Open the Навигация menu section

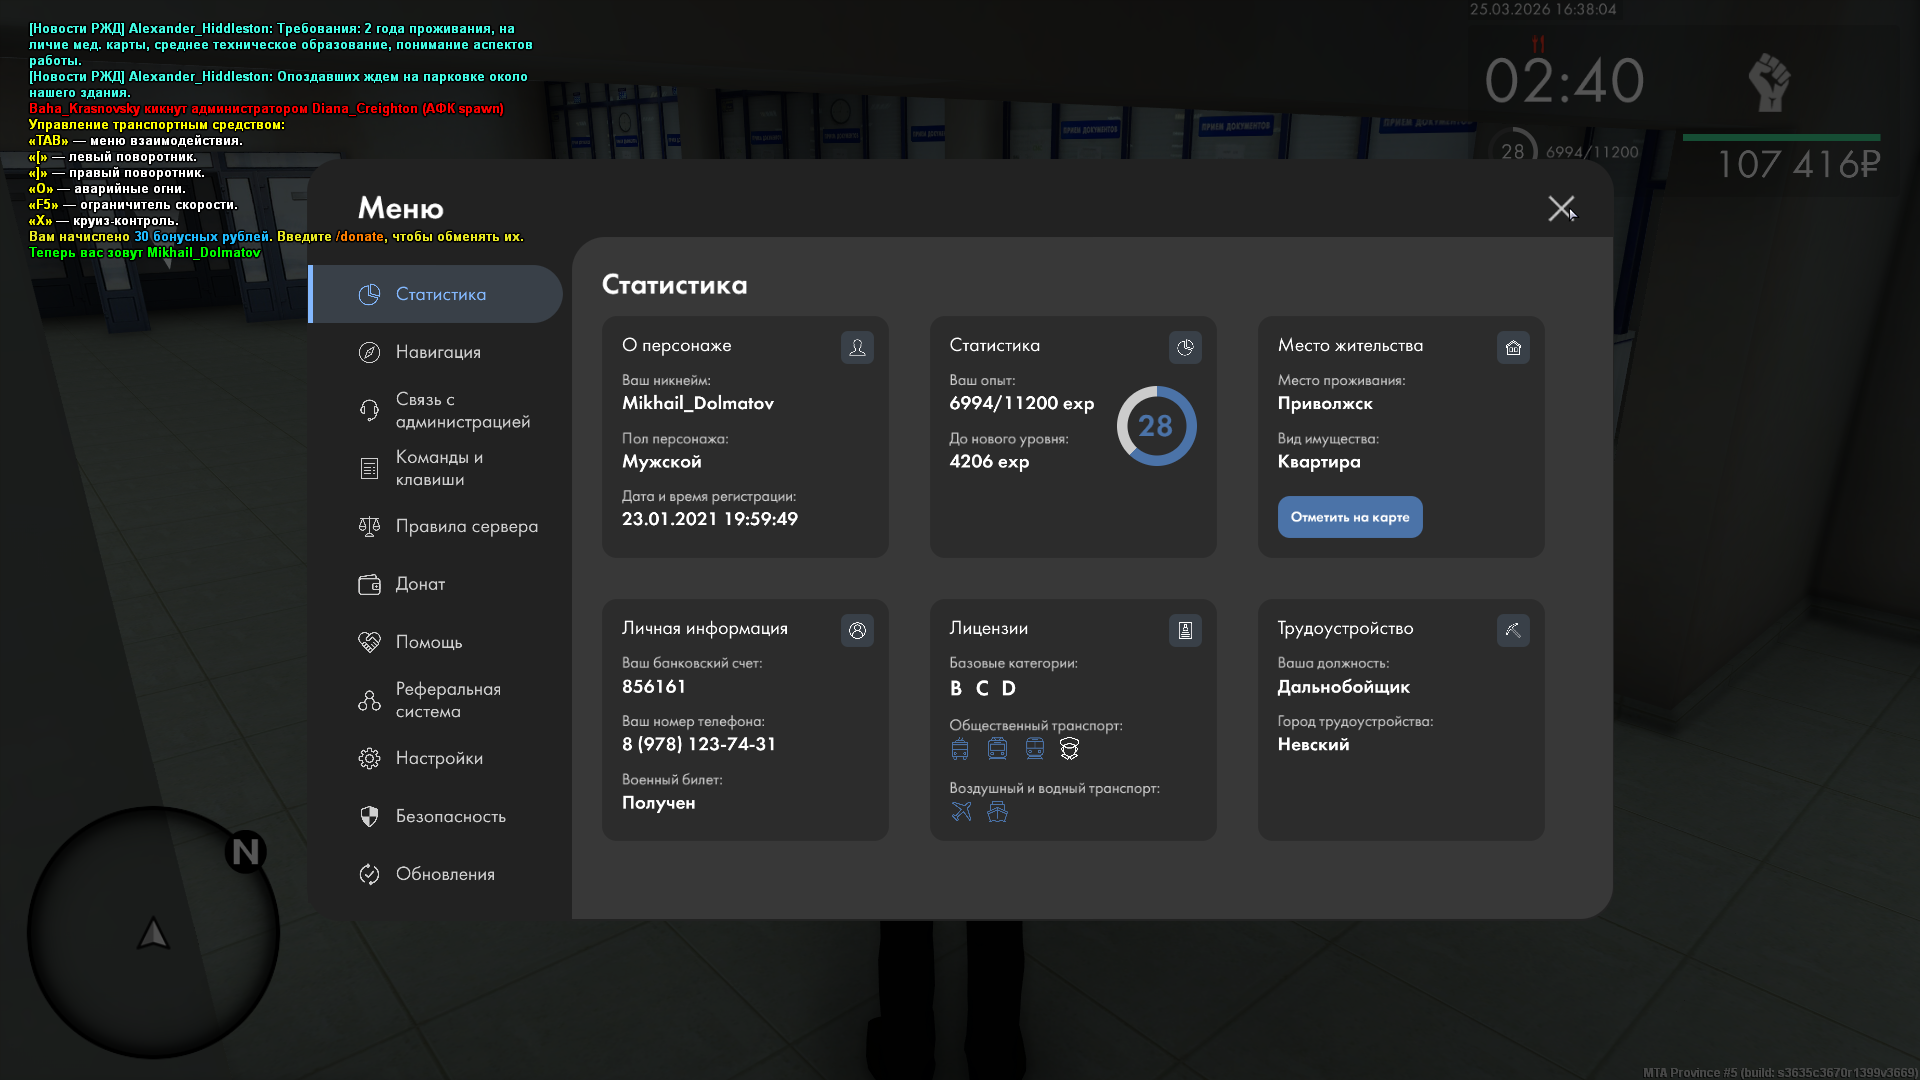coord(437,352)
